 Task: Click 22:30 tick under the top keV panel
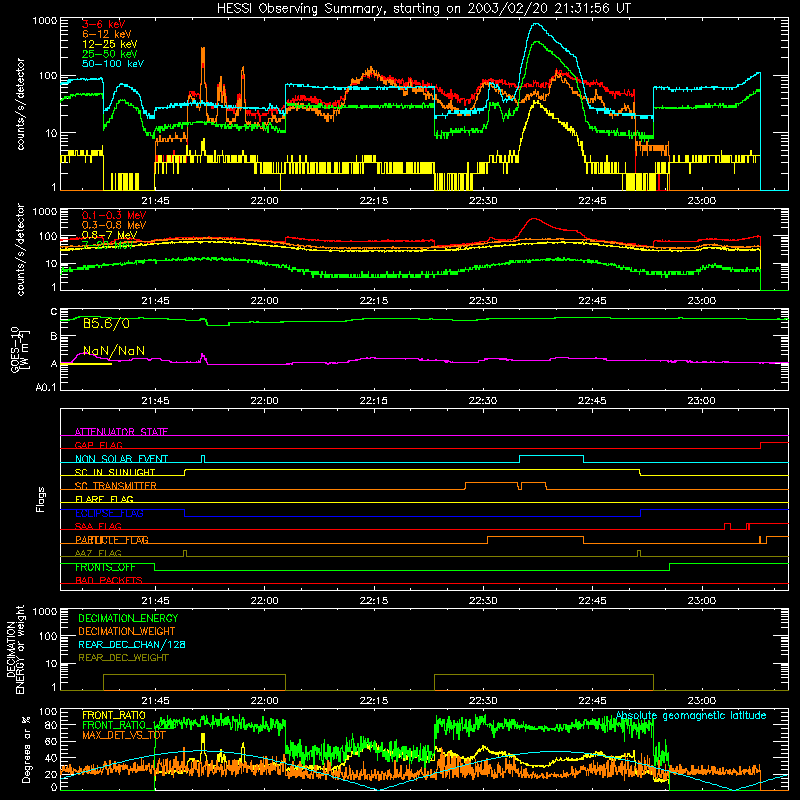pyautogui.click(x=483, y=201)
